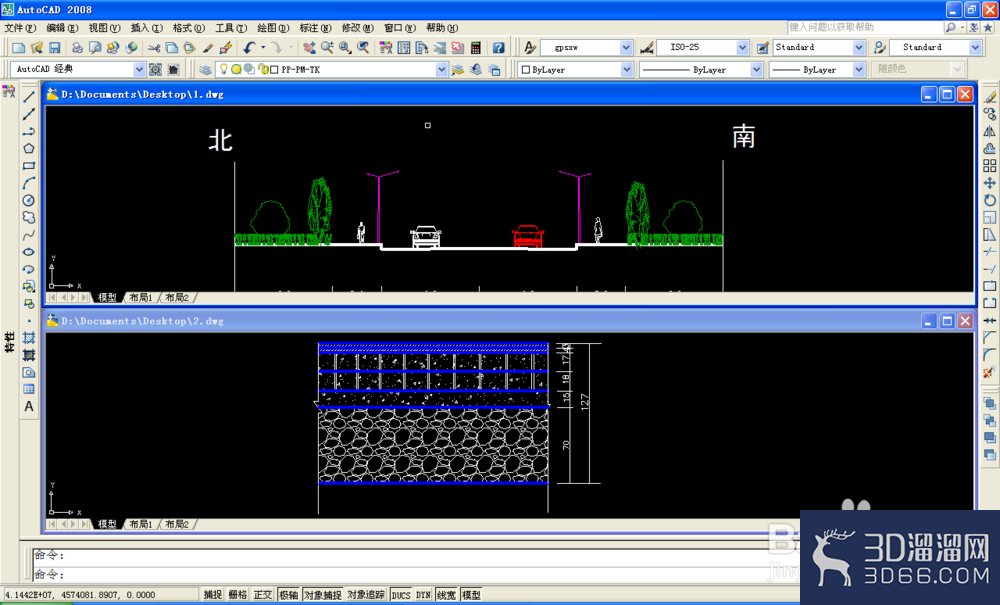Toggle 对象捕捉 object snap button
1000x605 pixels.
(323, 595)
